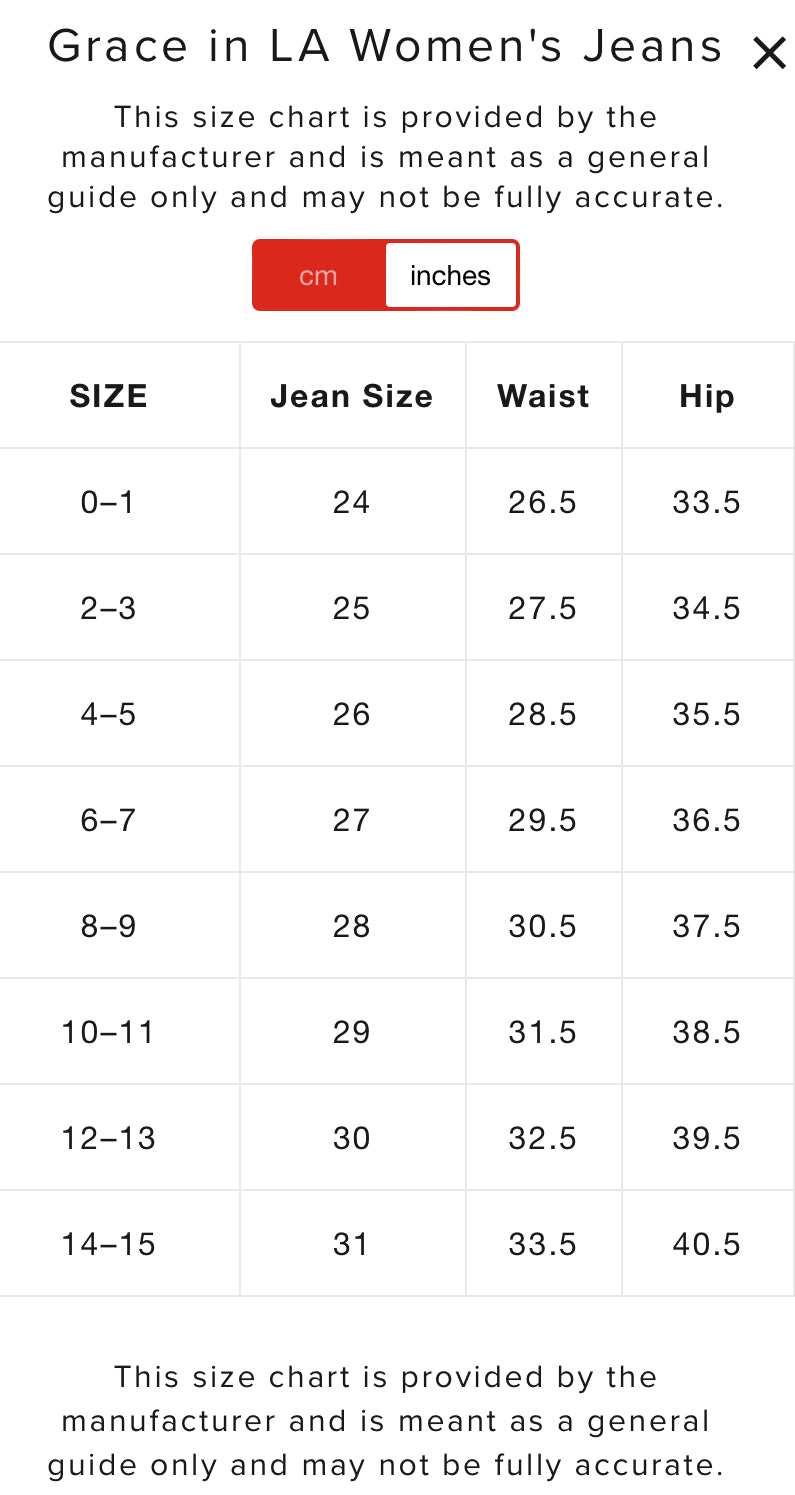The image size is (795, 1495).
Task: Click the SIZE column header
Action: [109, 397]
